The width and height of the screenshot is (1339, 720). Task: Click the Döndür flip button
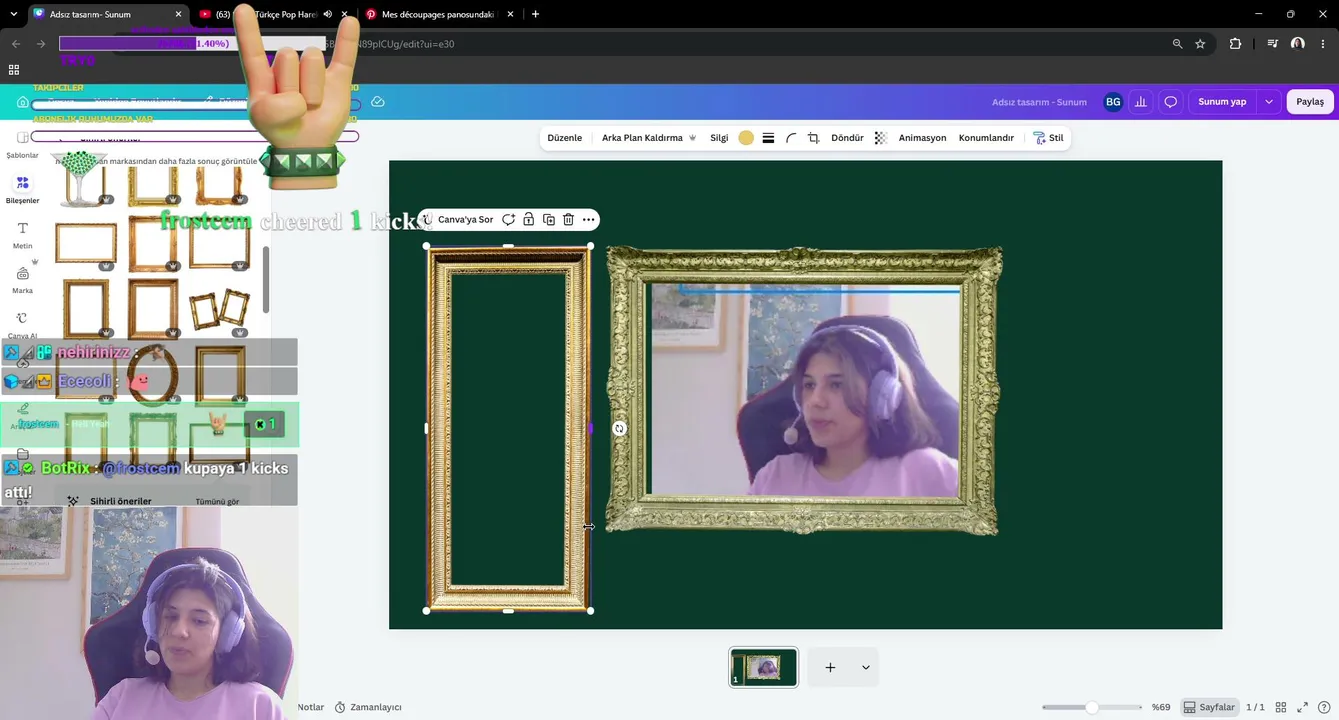(x=847, y=138)
